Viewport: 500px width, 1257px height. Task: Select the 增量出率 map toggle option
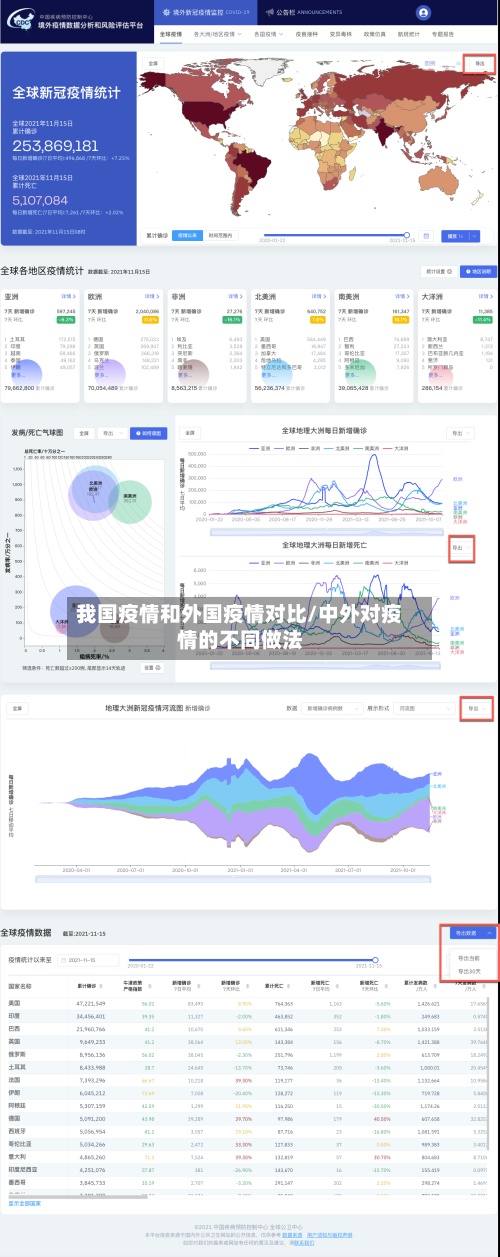click(x=188, y=236)
